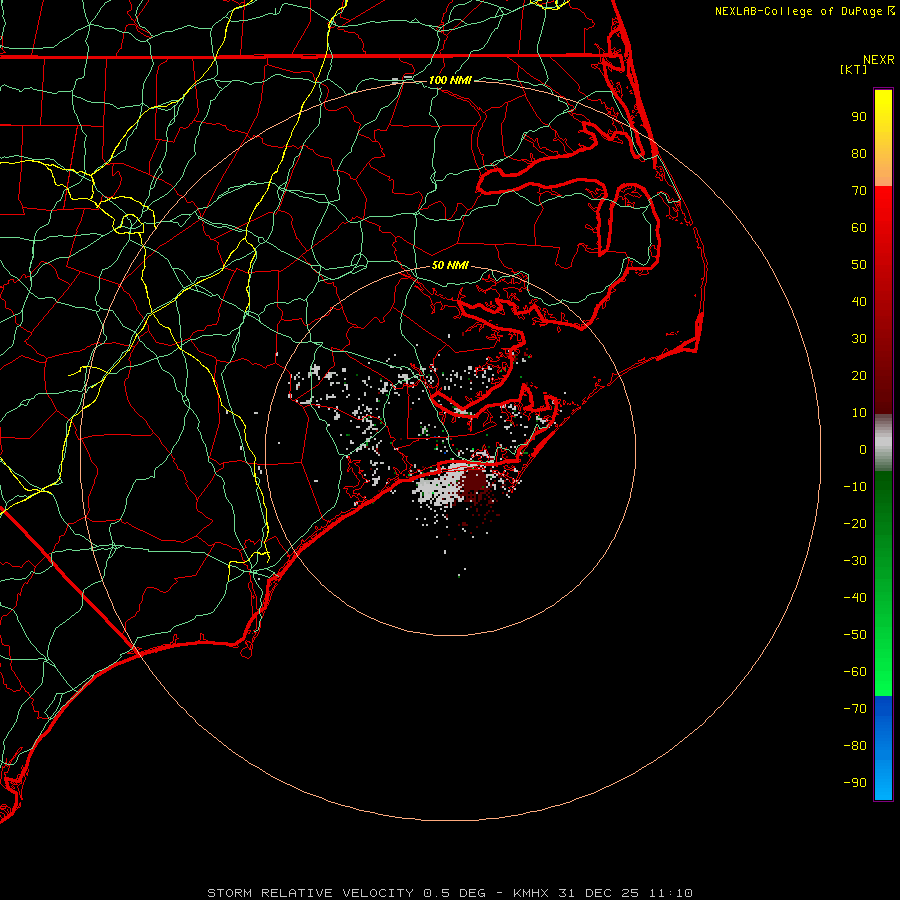Click the -40 value on the velocity scale
This screenshot has width=900, height=900.
[x=855, y=598]
